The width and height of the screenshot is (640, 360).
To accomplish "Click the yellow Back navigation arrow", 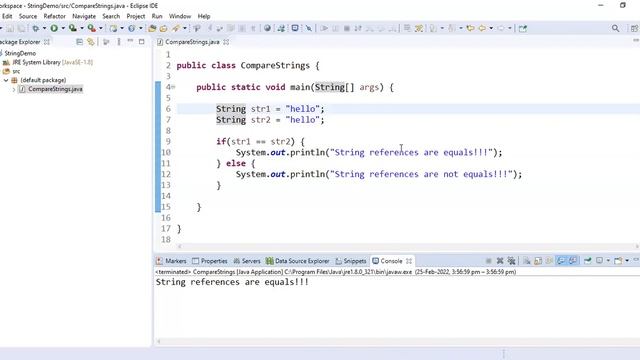I will 482,28.
